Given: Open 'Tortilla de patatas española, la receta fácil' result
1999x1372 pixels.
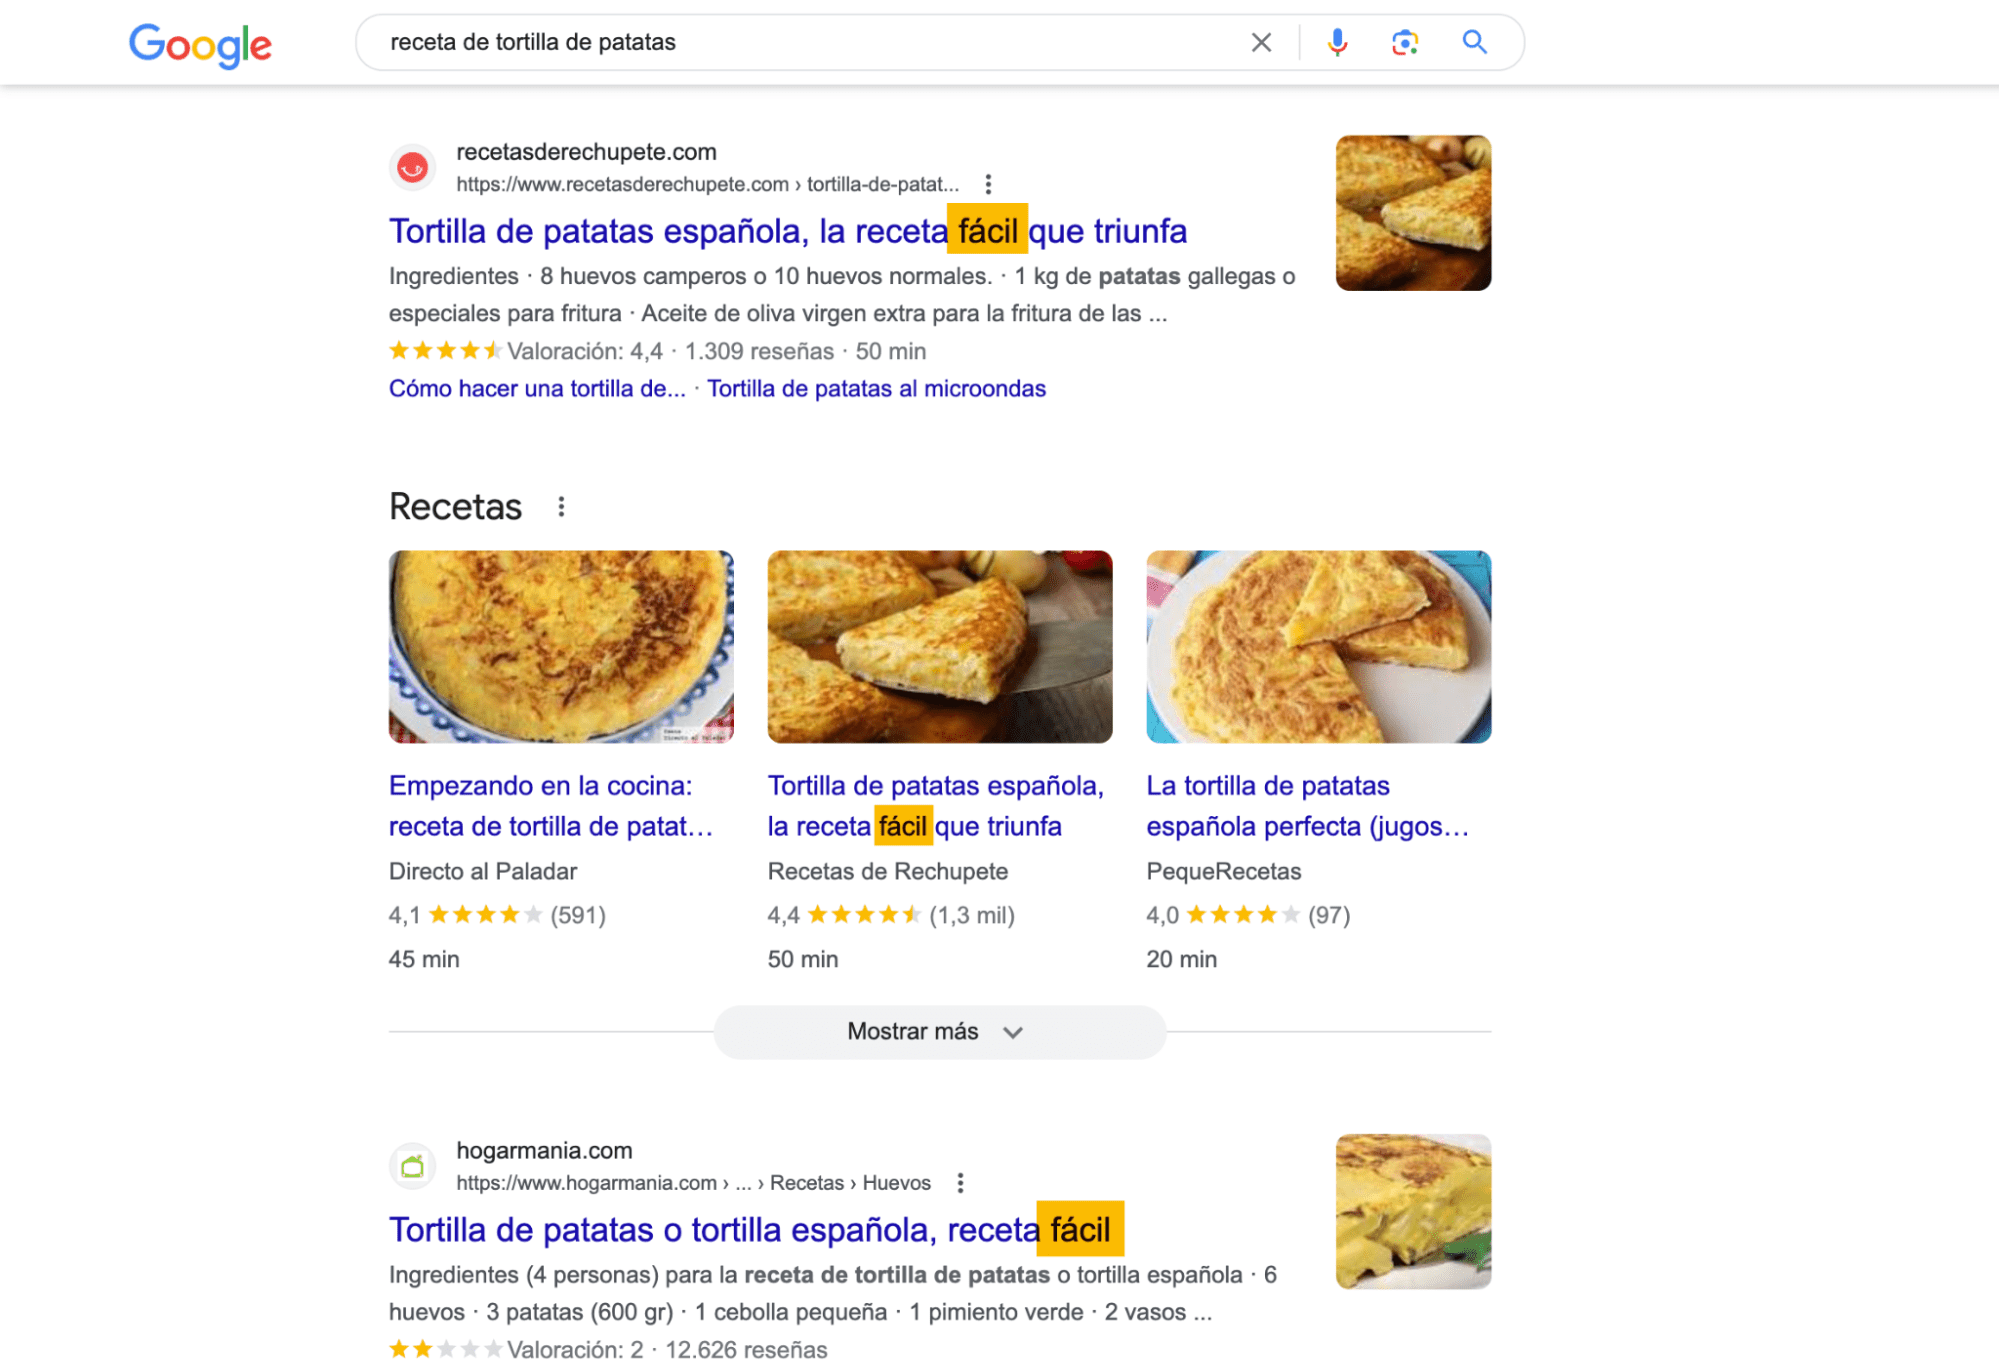Looking at the screenshot, I should click(x=786, y=231).
